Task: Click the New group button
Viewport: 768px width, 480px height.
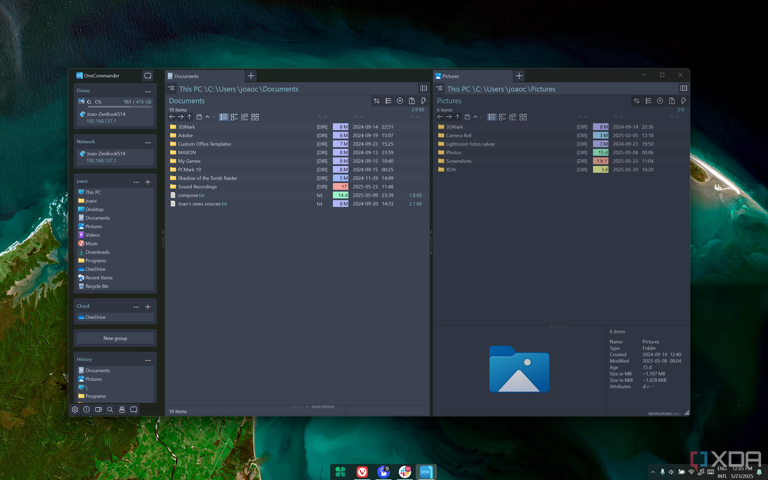Action: pyautogui.click(x=115, y=338)
